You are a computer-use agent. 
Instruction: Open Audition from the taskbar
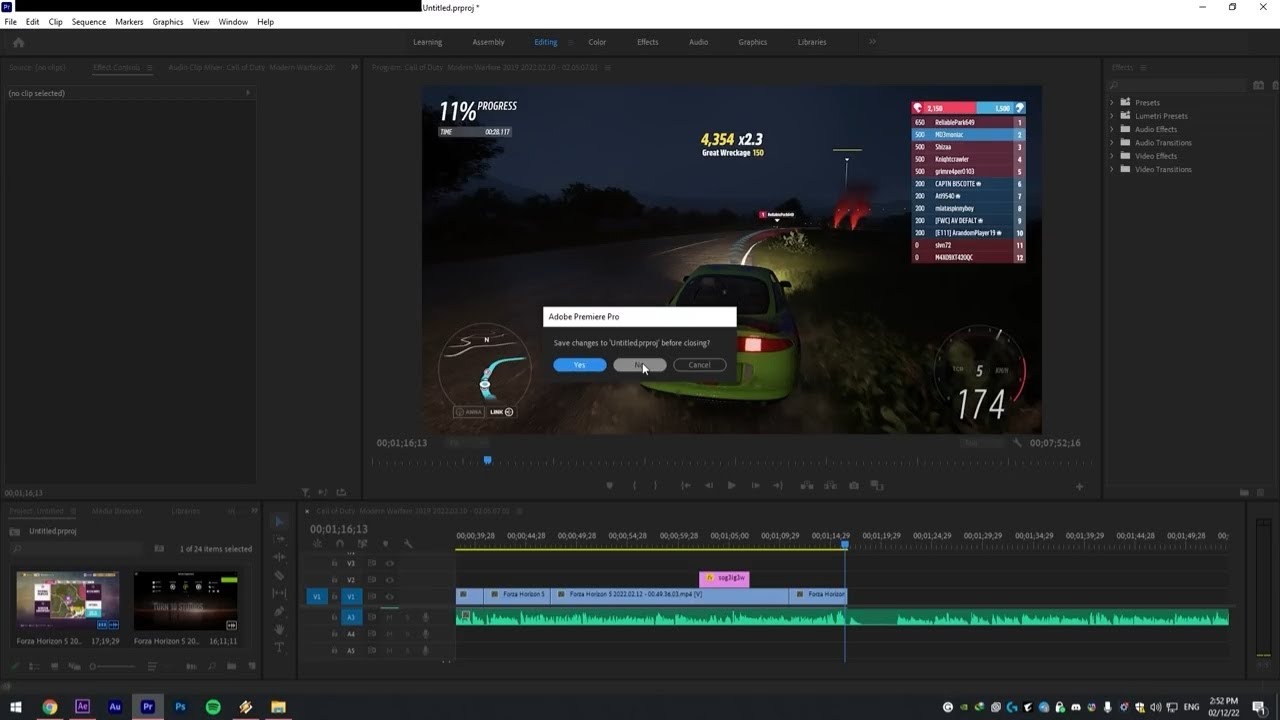click(x=115, y=706)
